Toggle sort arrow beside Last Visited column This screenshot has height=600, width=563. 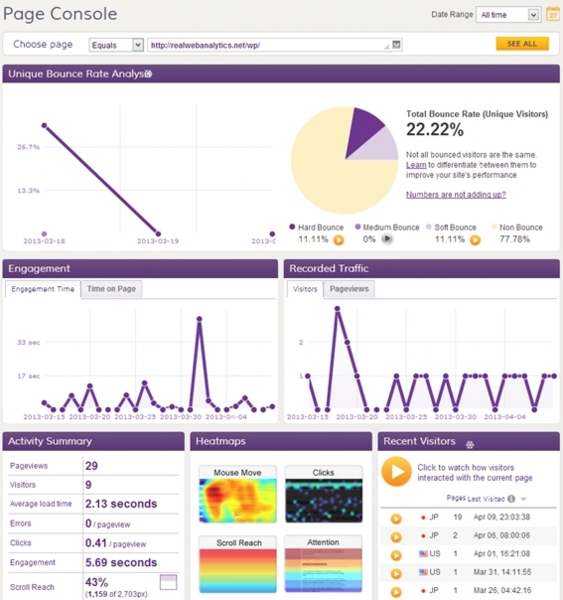[x=524, y=499]
